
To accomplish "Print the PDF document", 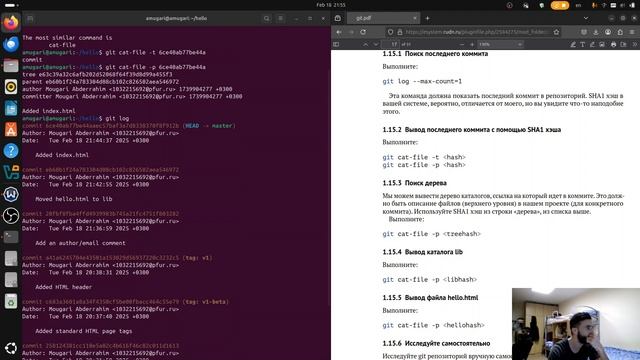I will (x=613, y=44).
